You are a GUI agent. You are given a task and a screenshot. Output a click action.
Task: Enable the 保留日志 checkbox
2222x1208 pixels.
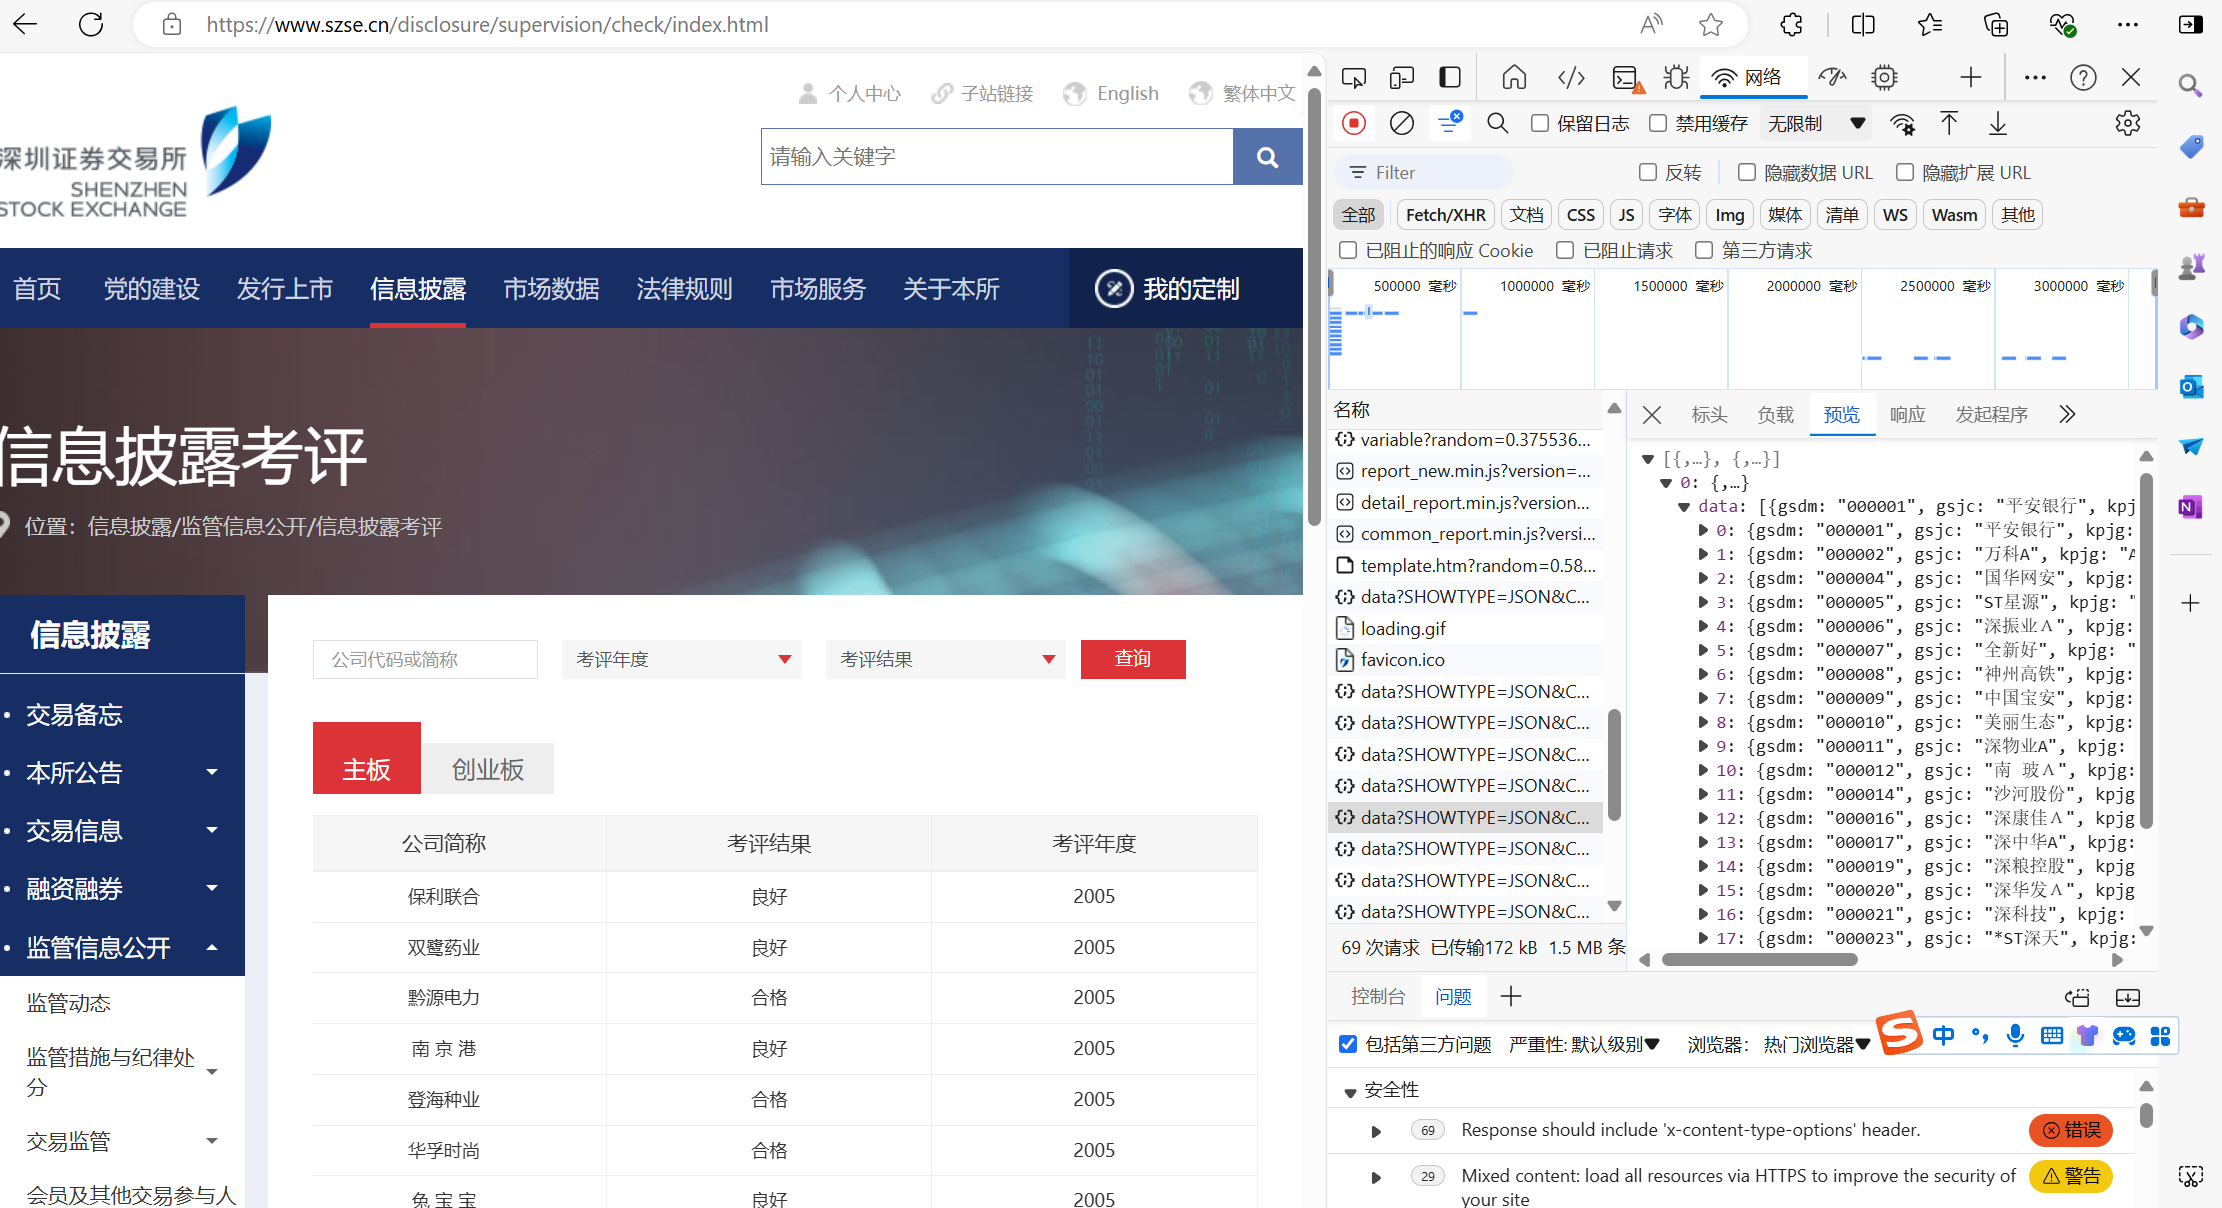tap(1540, 123)
